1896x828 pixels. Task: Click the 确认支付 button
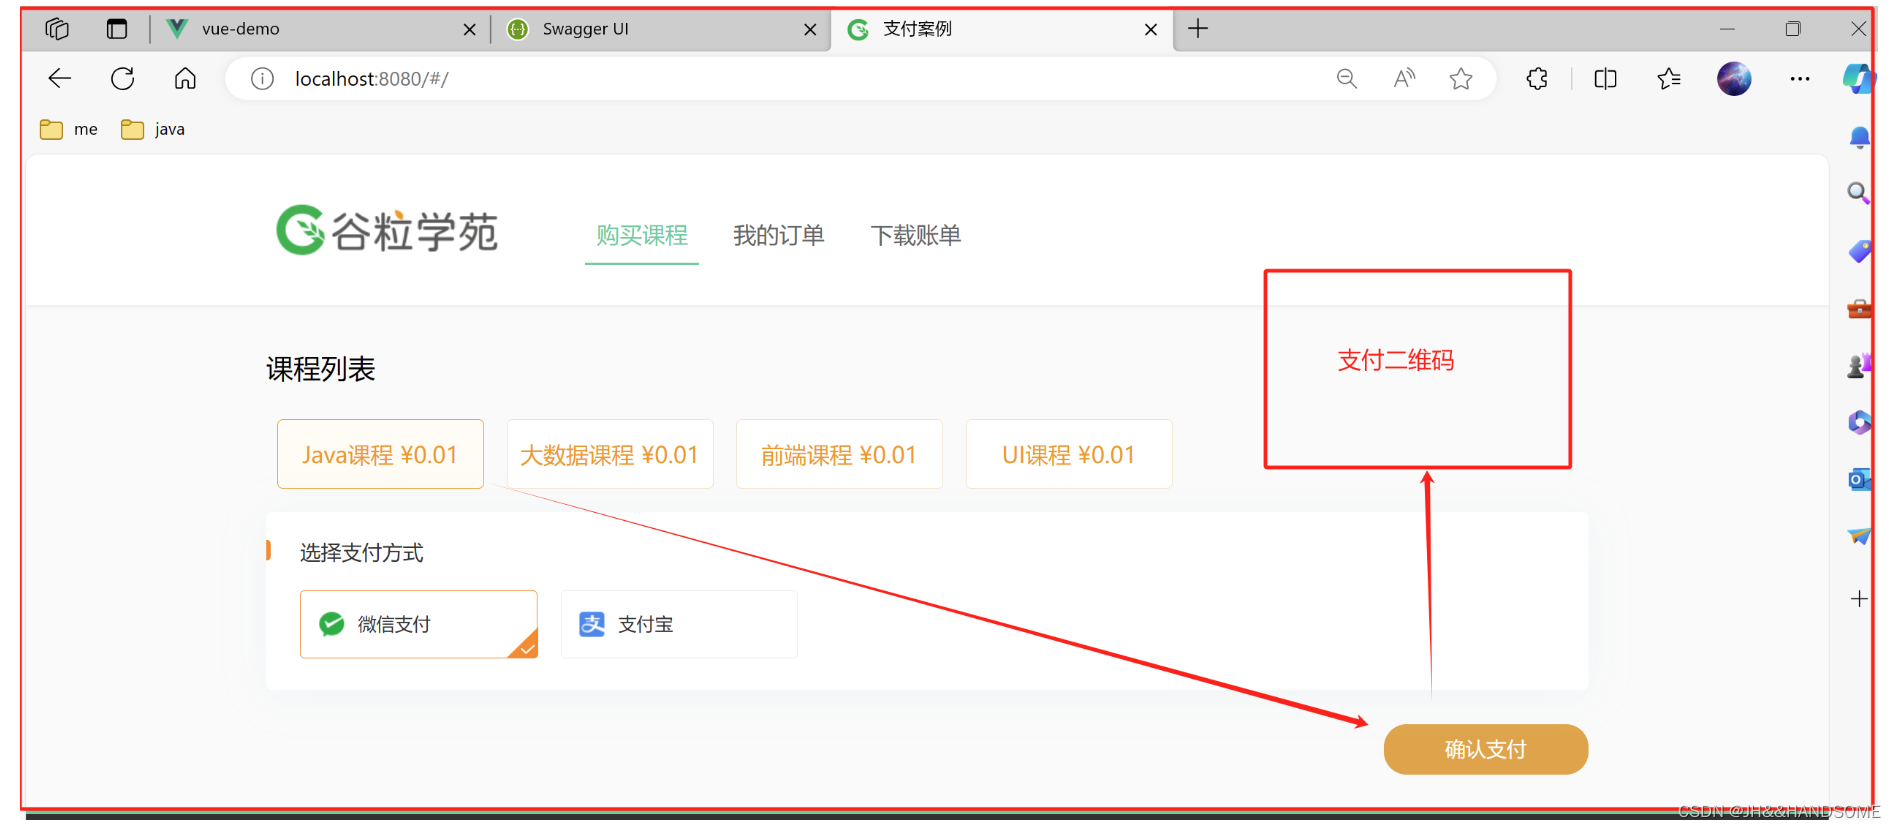tap(1486, 749)
